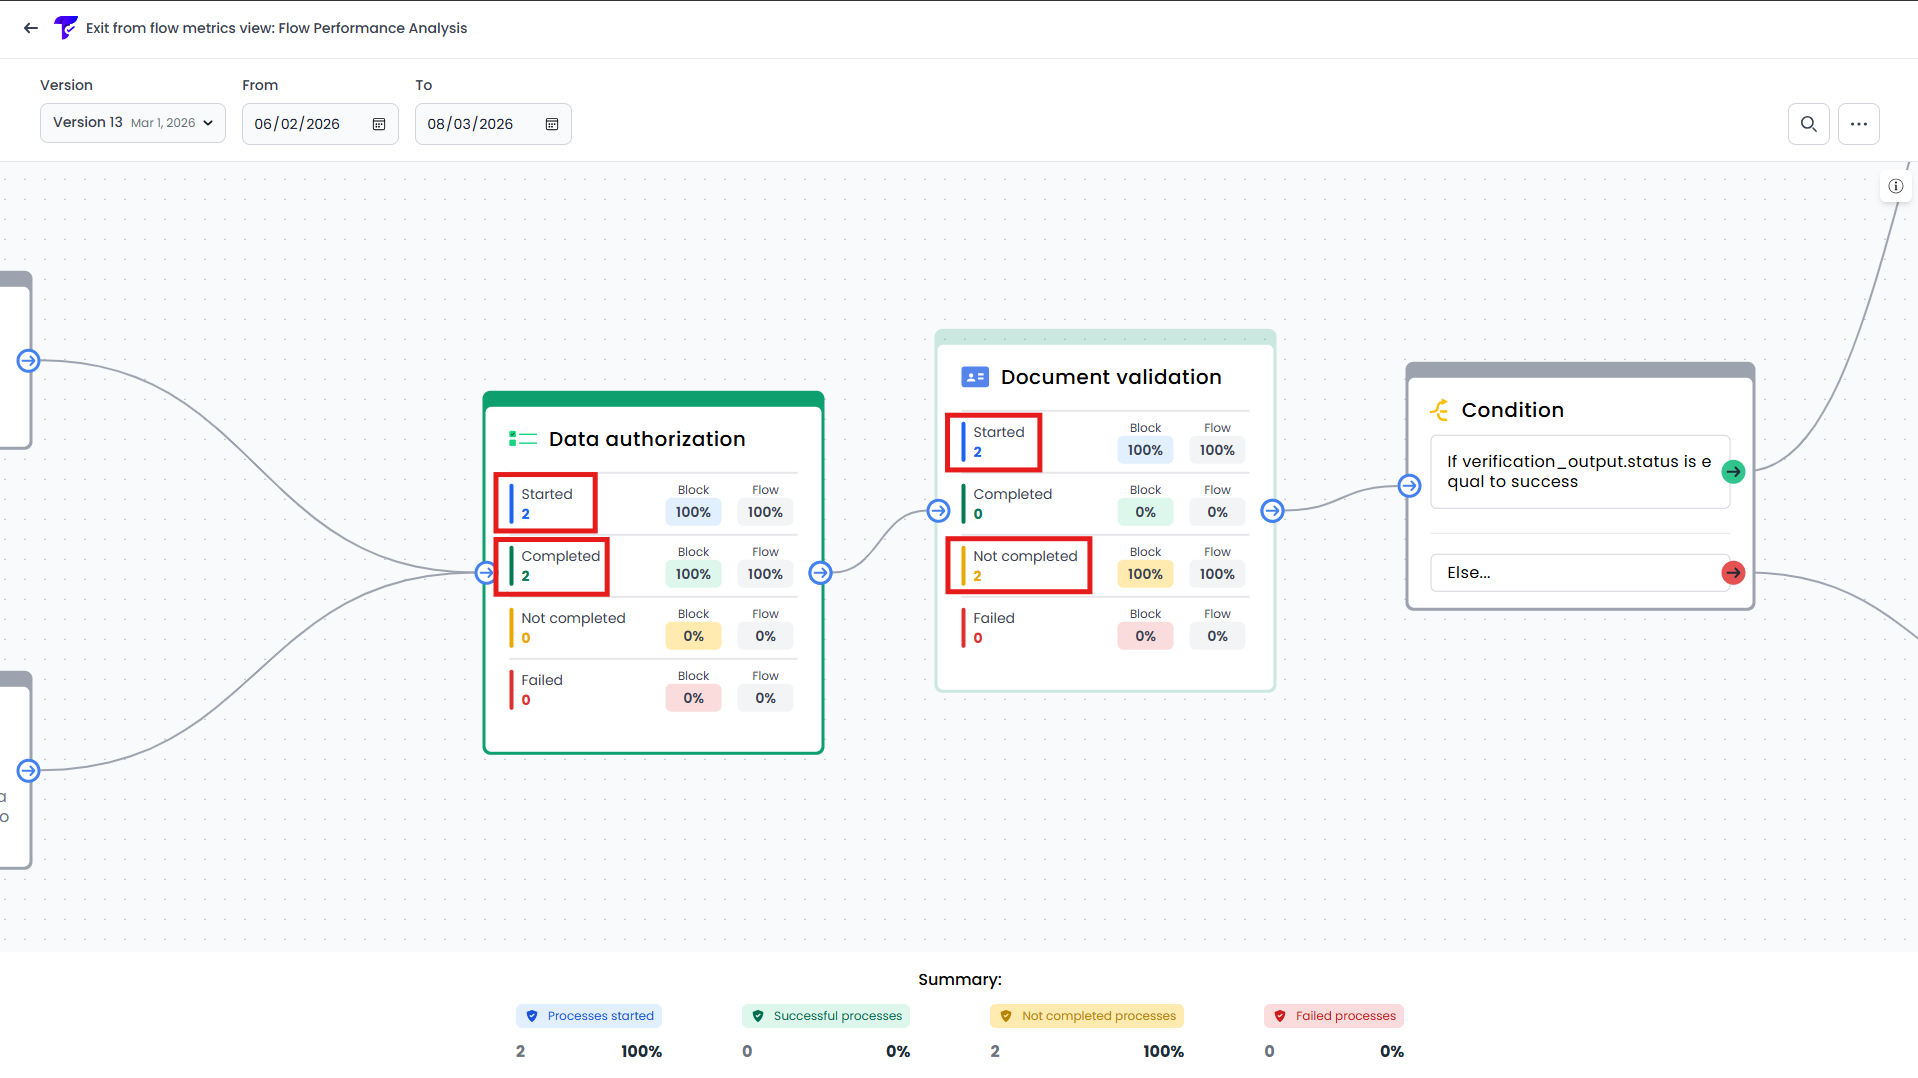The height and width of the screenshot is (1078, 1918).
Task: Open the search icon
Action: pos(1808,124)
